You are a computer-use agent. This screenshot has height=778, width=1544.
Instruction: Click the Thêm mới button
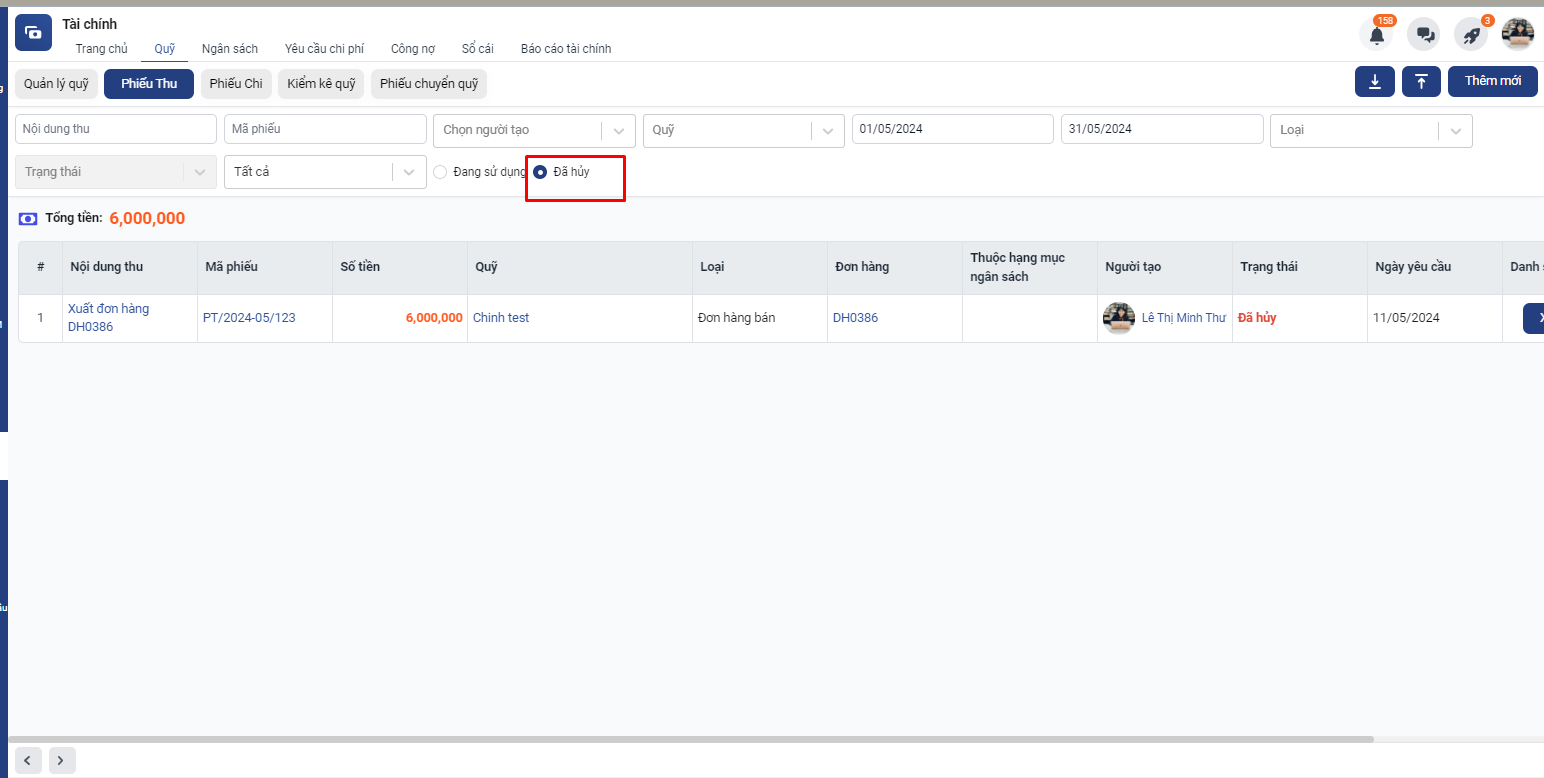point(1492,81)
